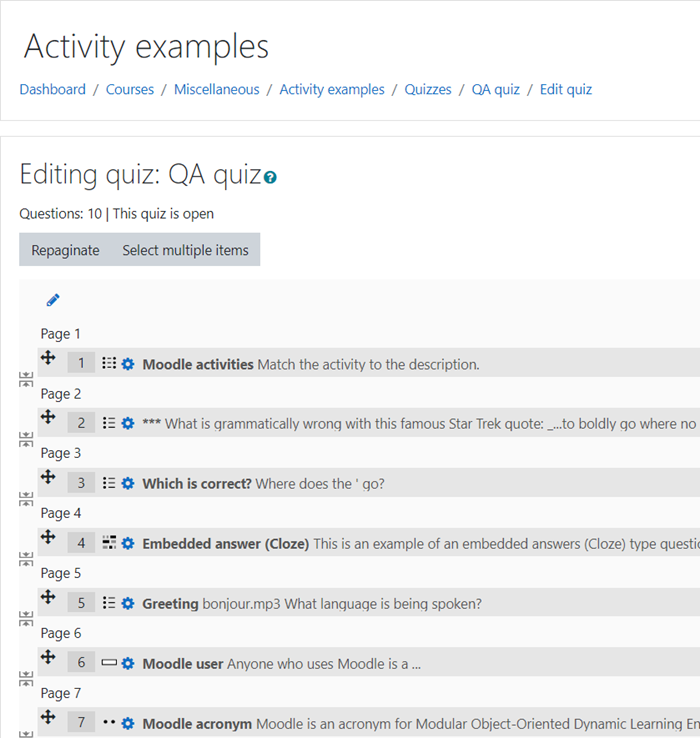The height and width of the screenshot is (738, 700).
Task: Open Edit quiz breadcrumb link
Action: [x=566, y=89]
